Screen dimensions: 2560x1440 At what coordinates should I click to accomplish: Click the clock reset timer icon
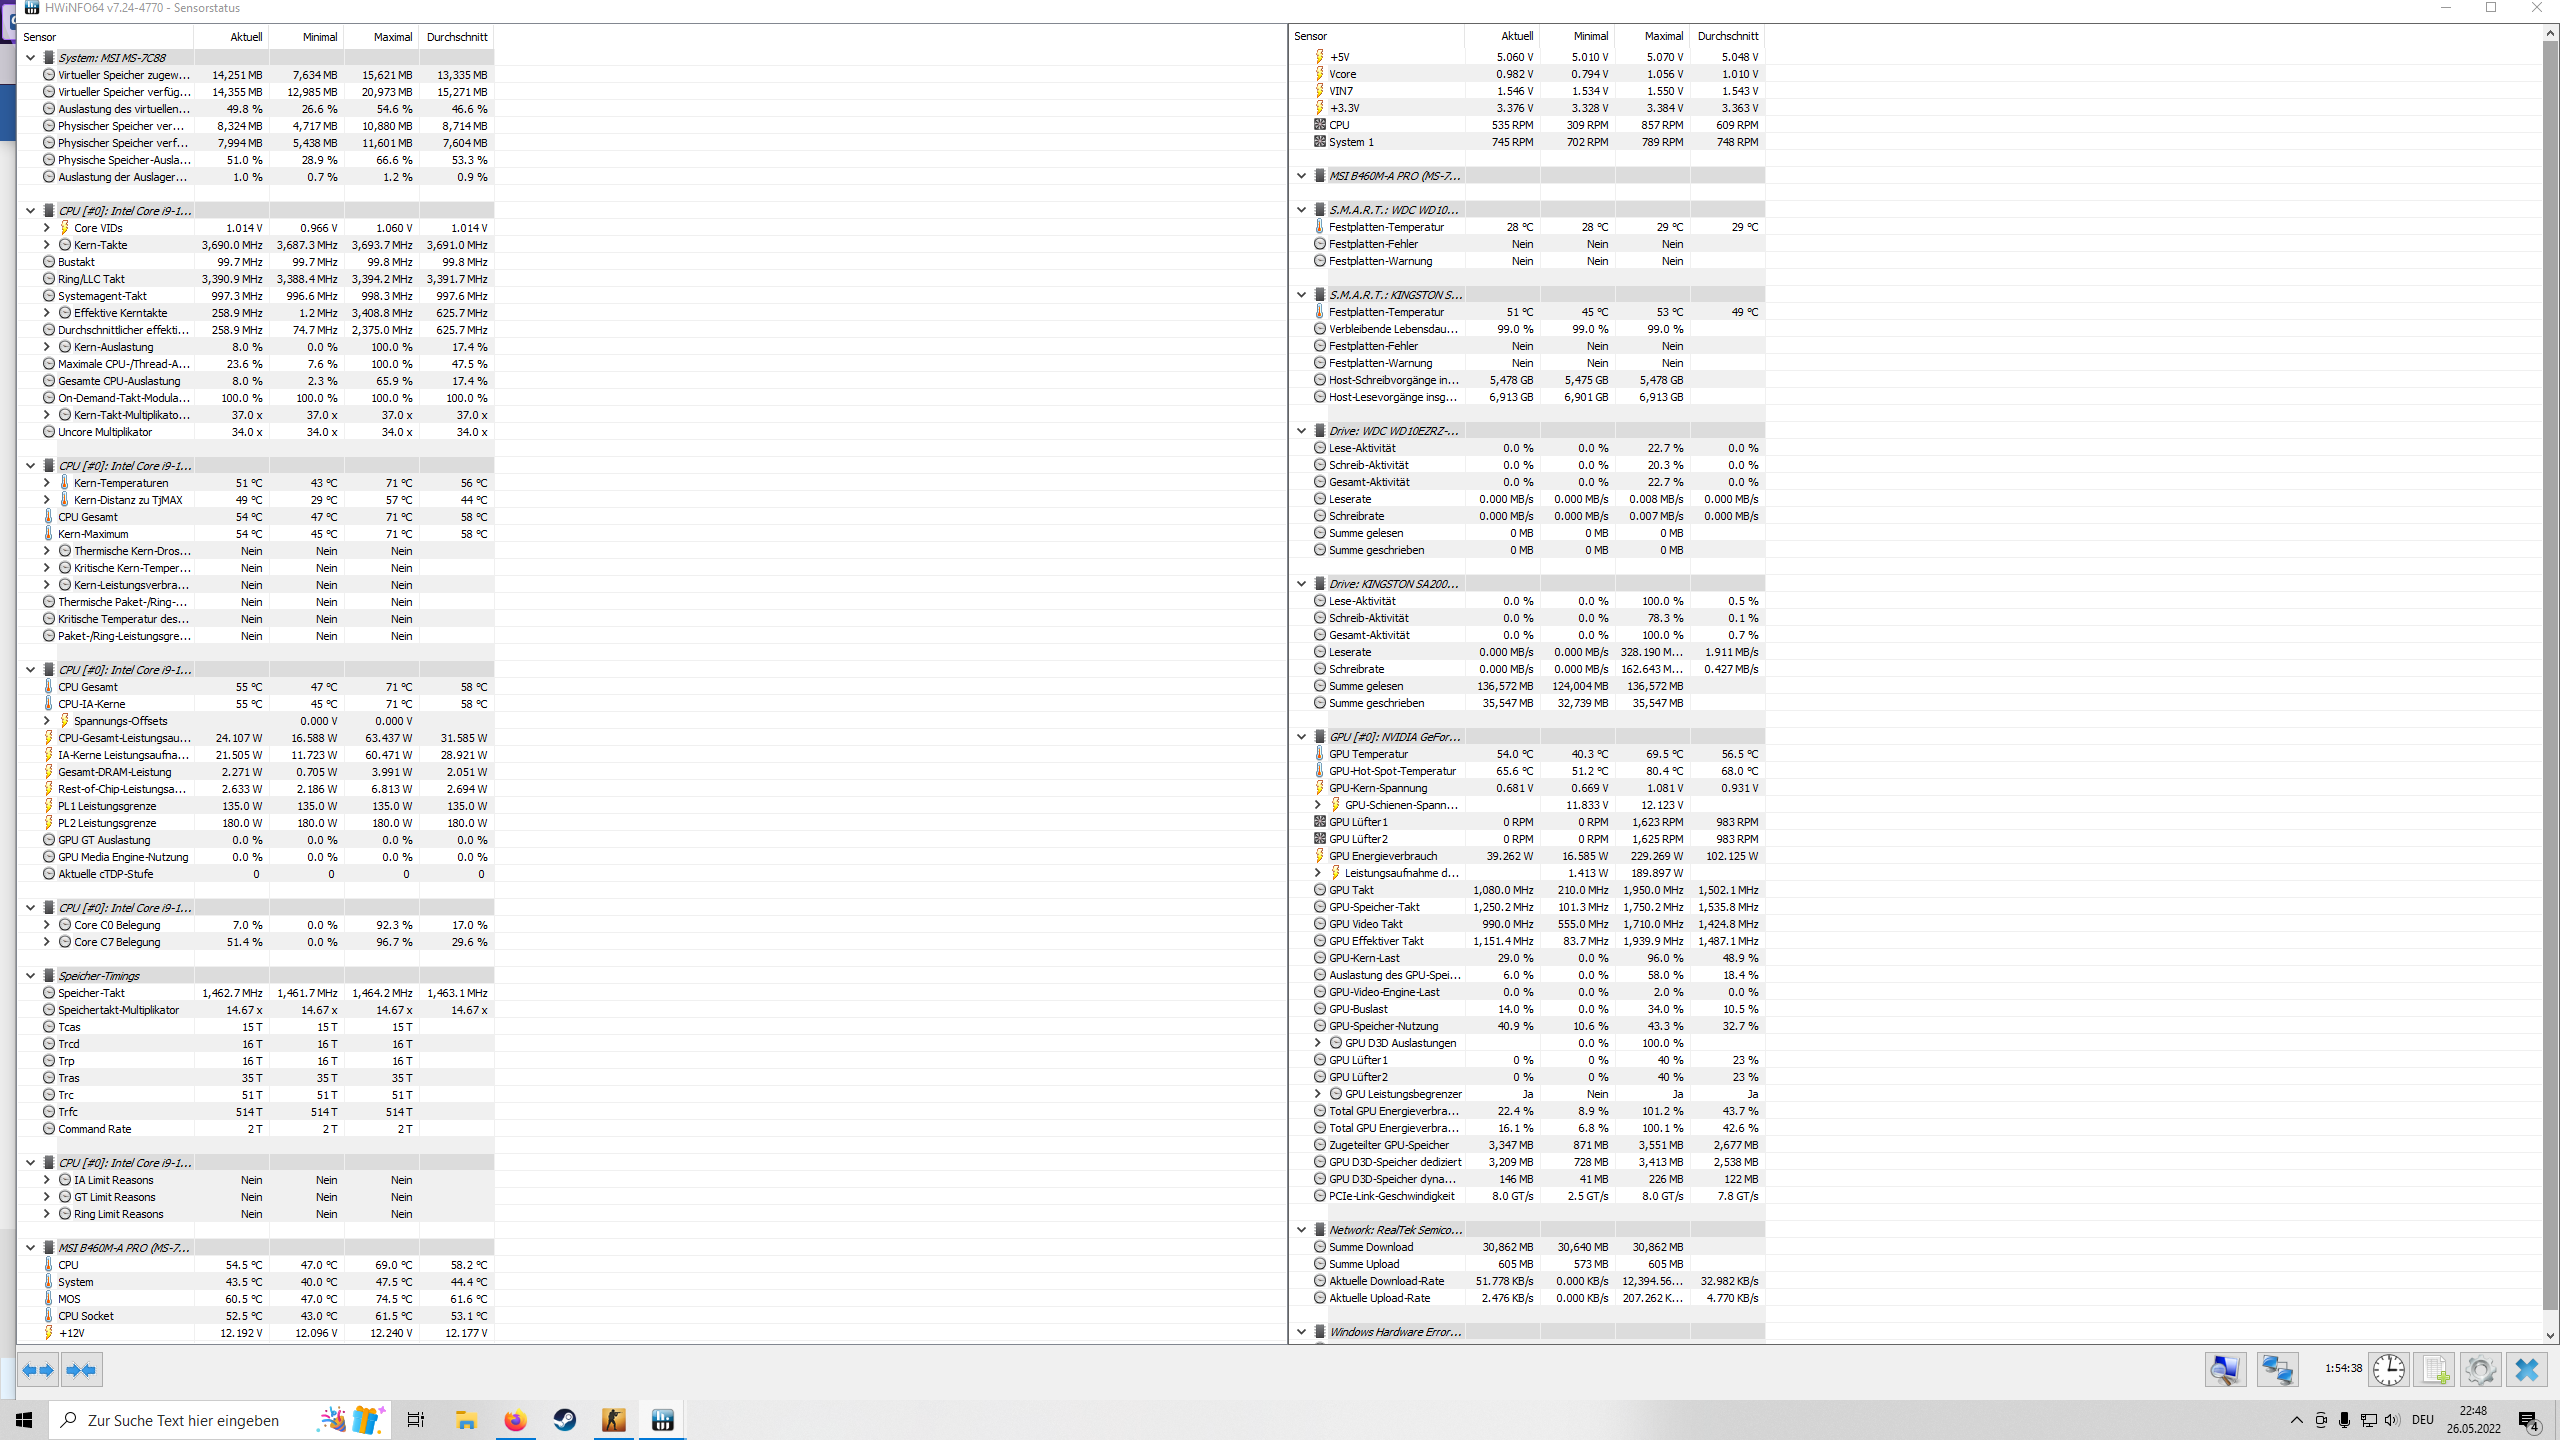(x=2388, y=1369)
